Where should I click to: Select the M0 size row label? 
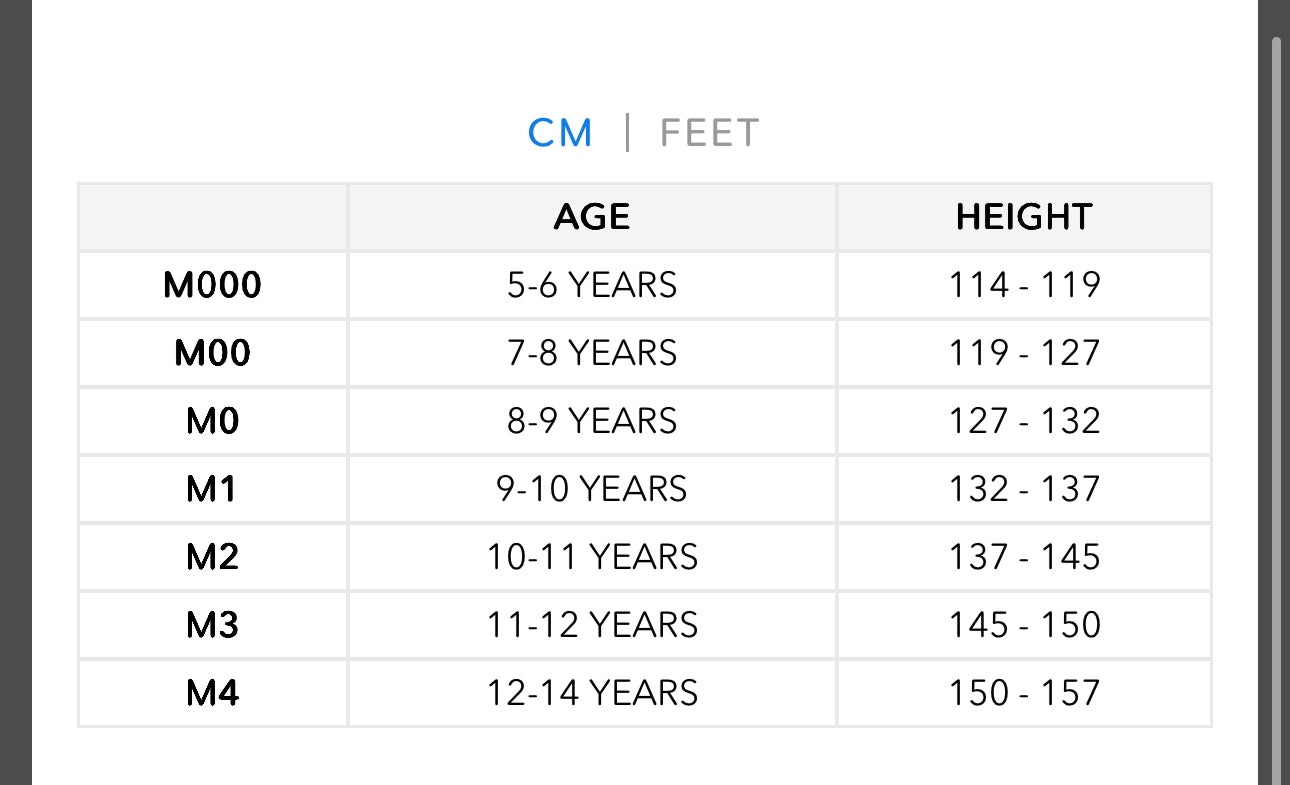213,421
